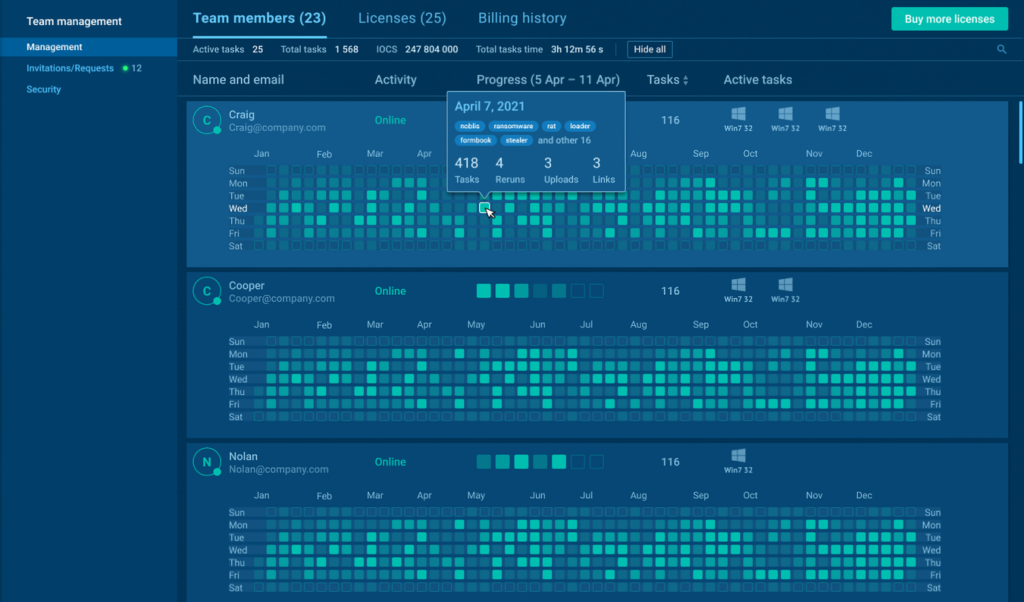Open Craig's first Win7 32 active task
The width and height of the screenshot is (1024, 602).
[738, 119]
